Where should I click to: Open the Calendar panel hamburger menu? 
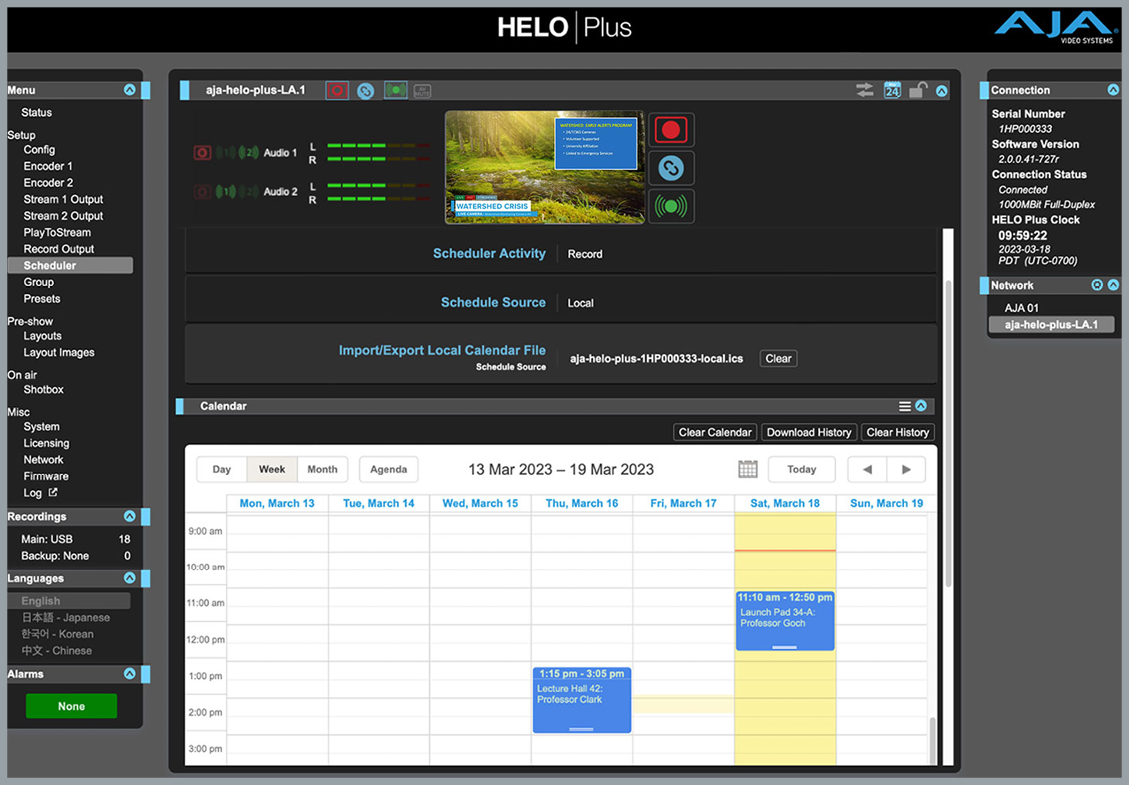904,407
